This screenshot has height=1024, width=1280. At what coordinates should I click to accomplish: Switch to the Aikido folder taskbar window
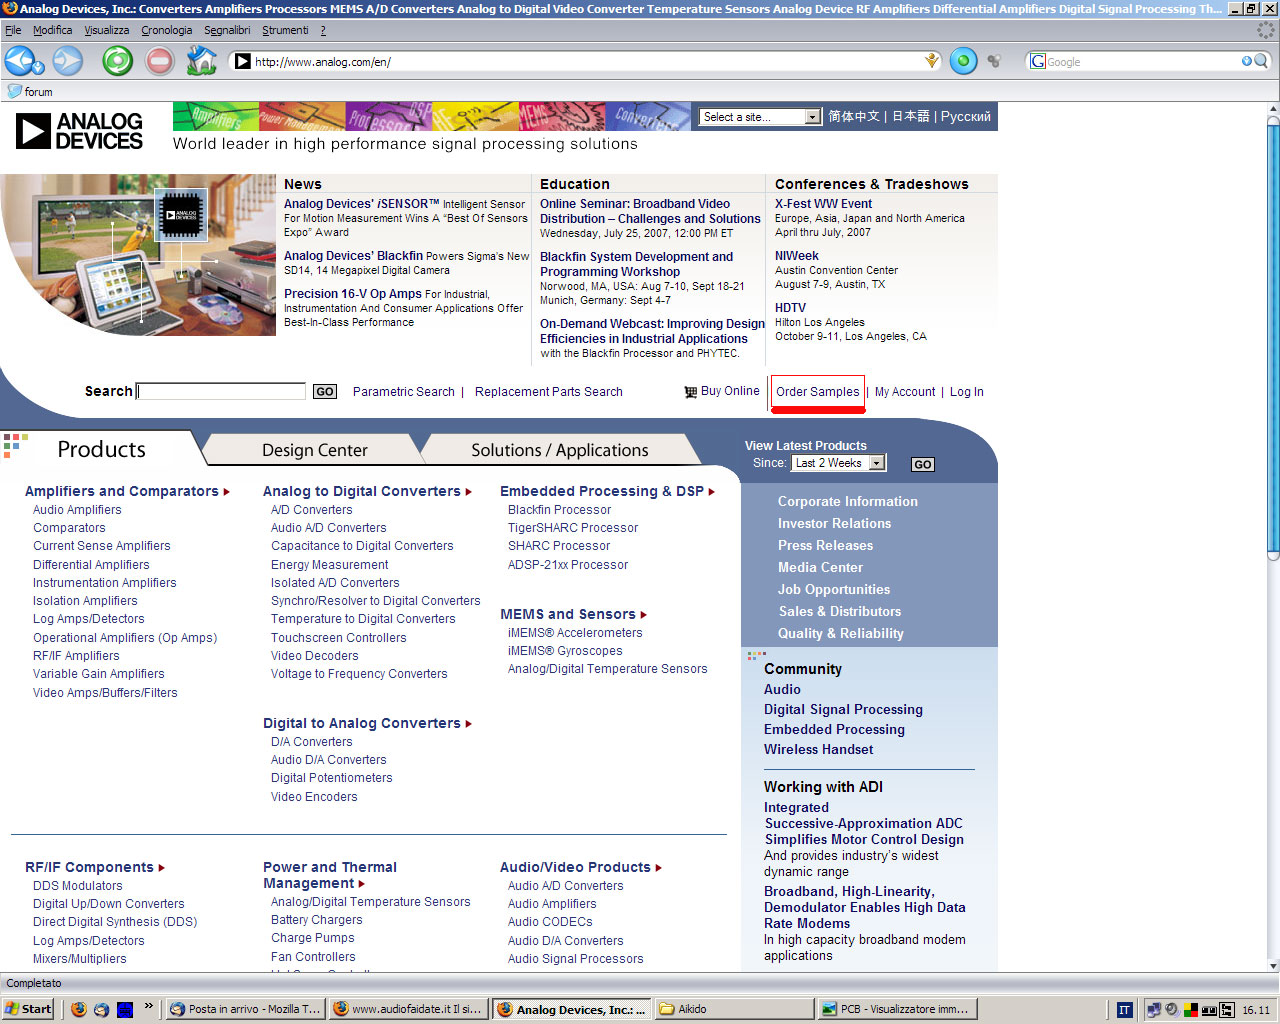tap(733, 1009)
